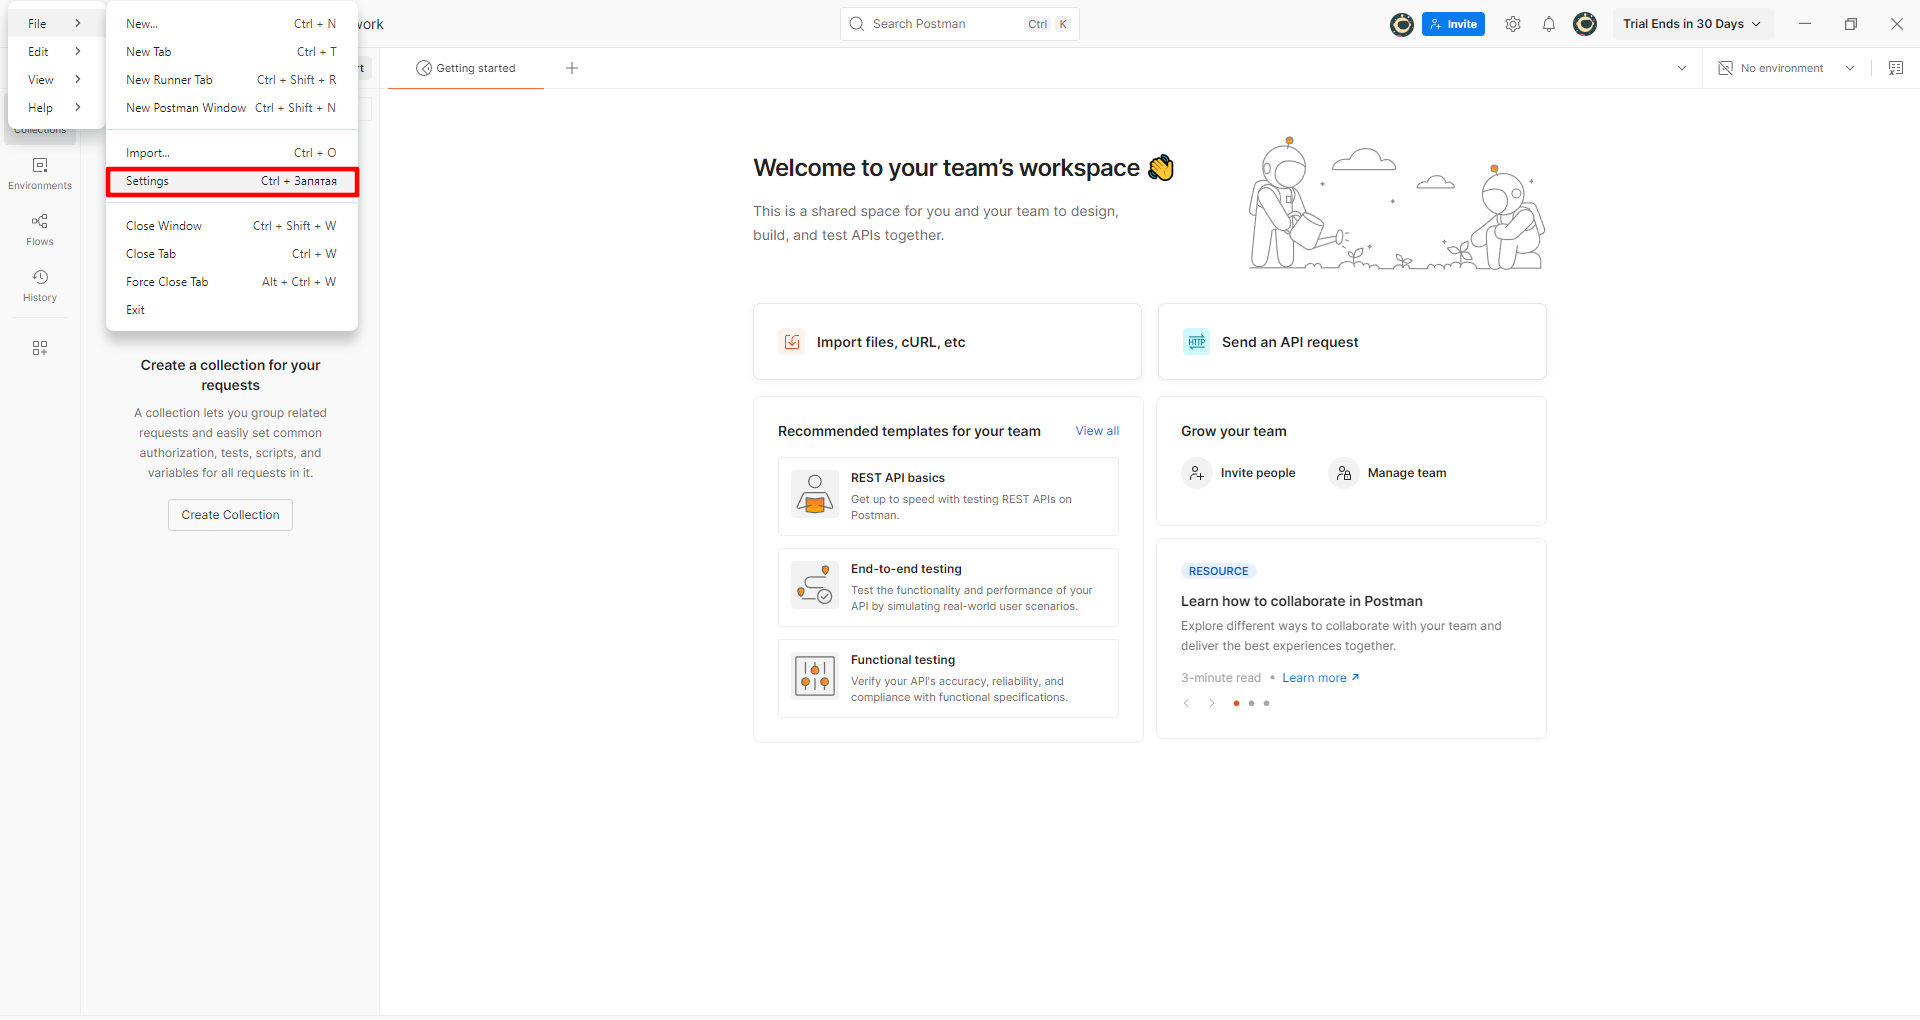Click the blue Invite button
This screenshot has height=1020, width=1920.
[x=1453, y=24]
